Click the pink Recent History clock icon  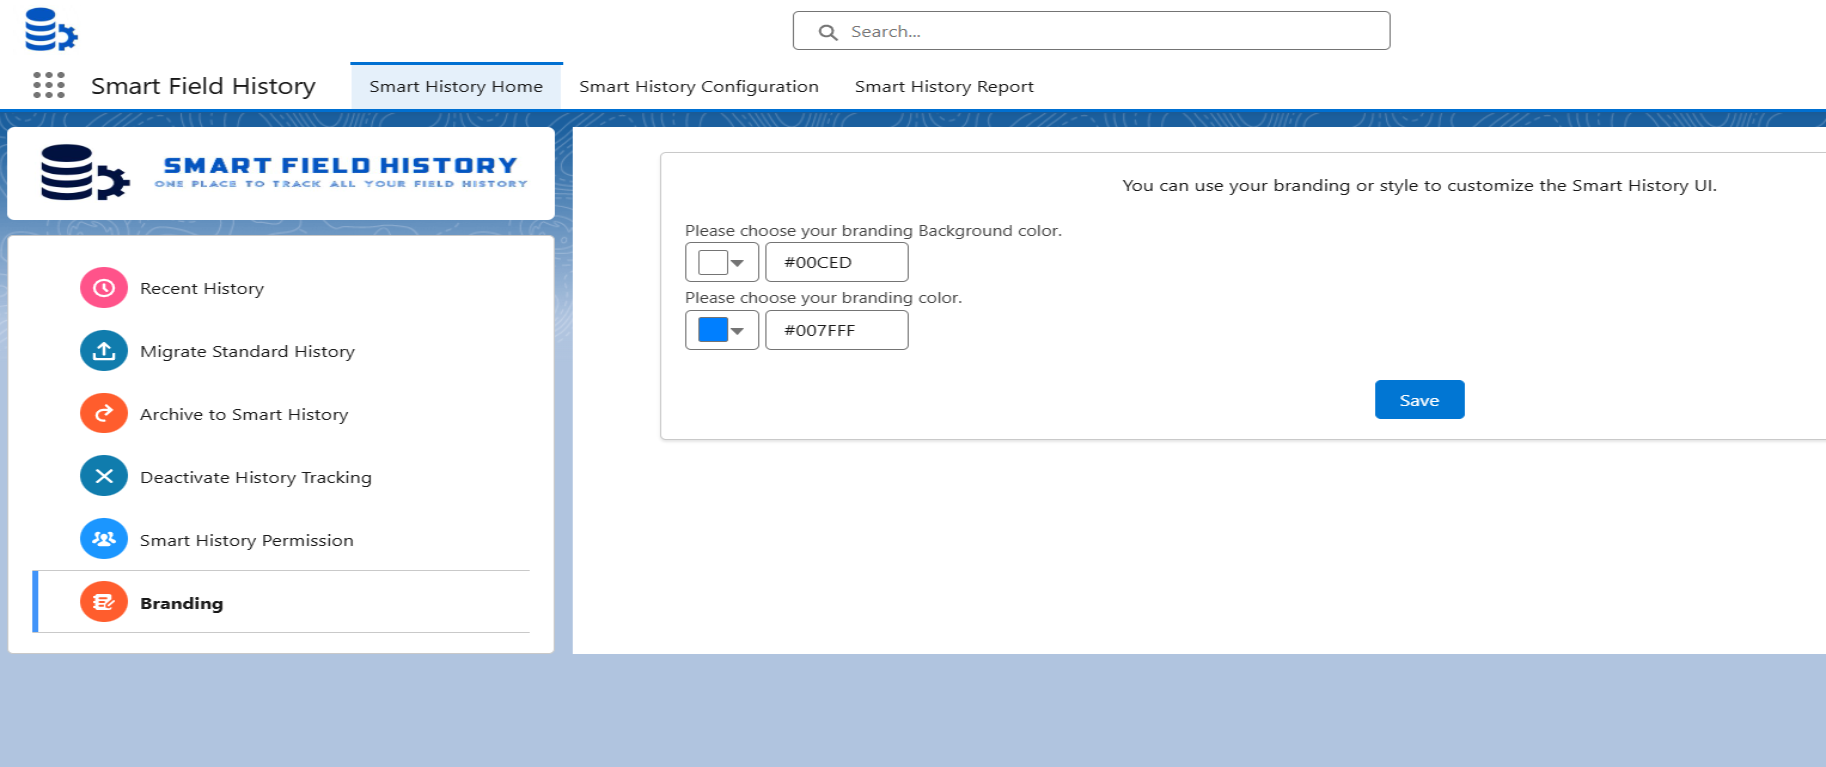(x=104, y=288)
